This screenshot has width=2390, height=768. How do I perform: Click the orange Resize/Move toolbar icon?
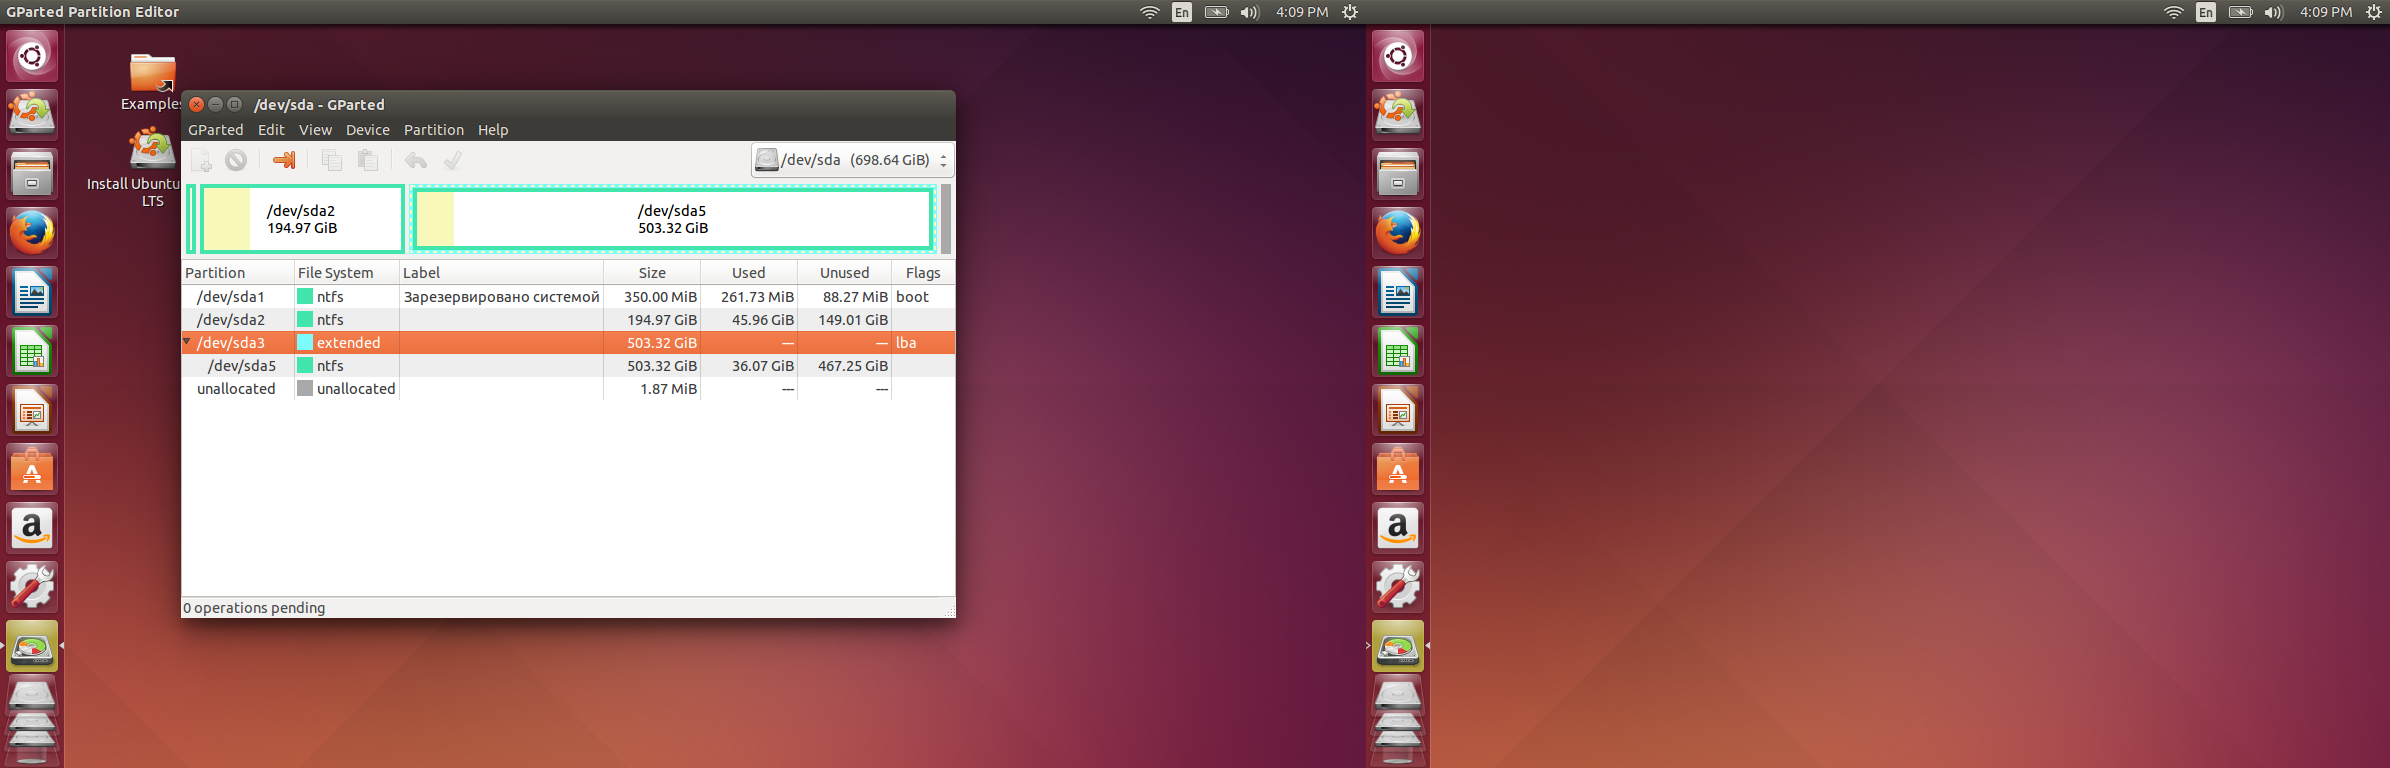[x=284, y=160]
